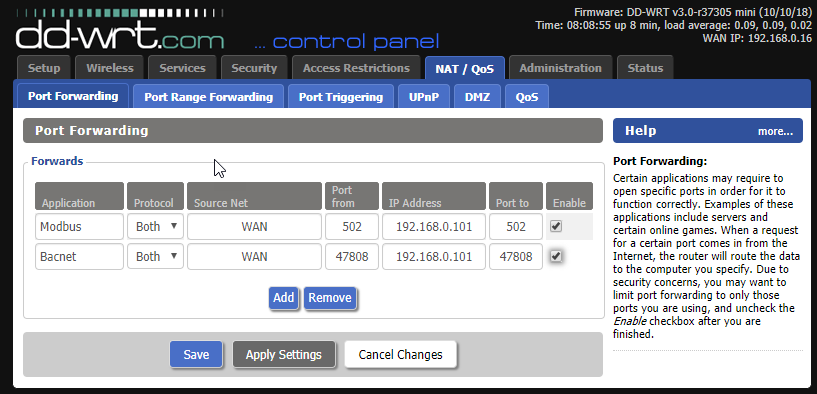The height and width of the screenshot is (394, 817).
Task: Open the Administration tab
Action: (561, 68)
